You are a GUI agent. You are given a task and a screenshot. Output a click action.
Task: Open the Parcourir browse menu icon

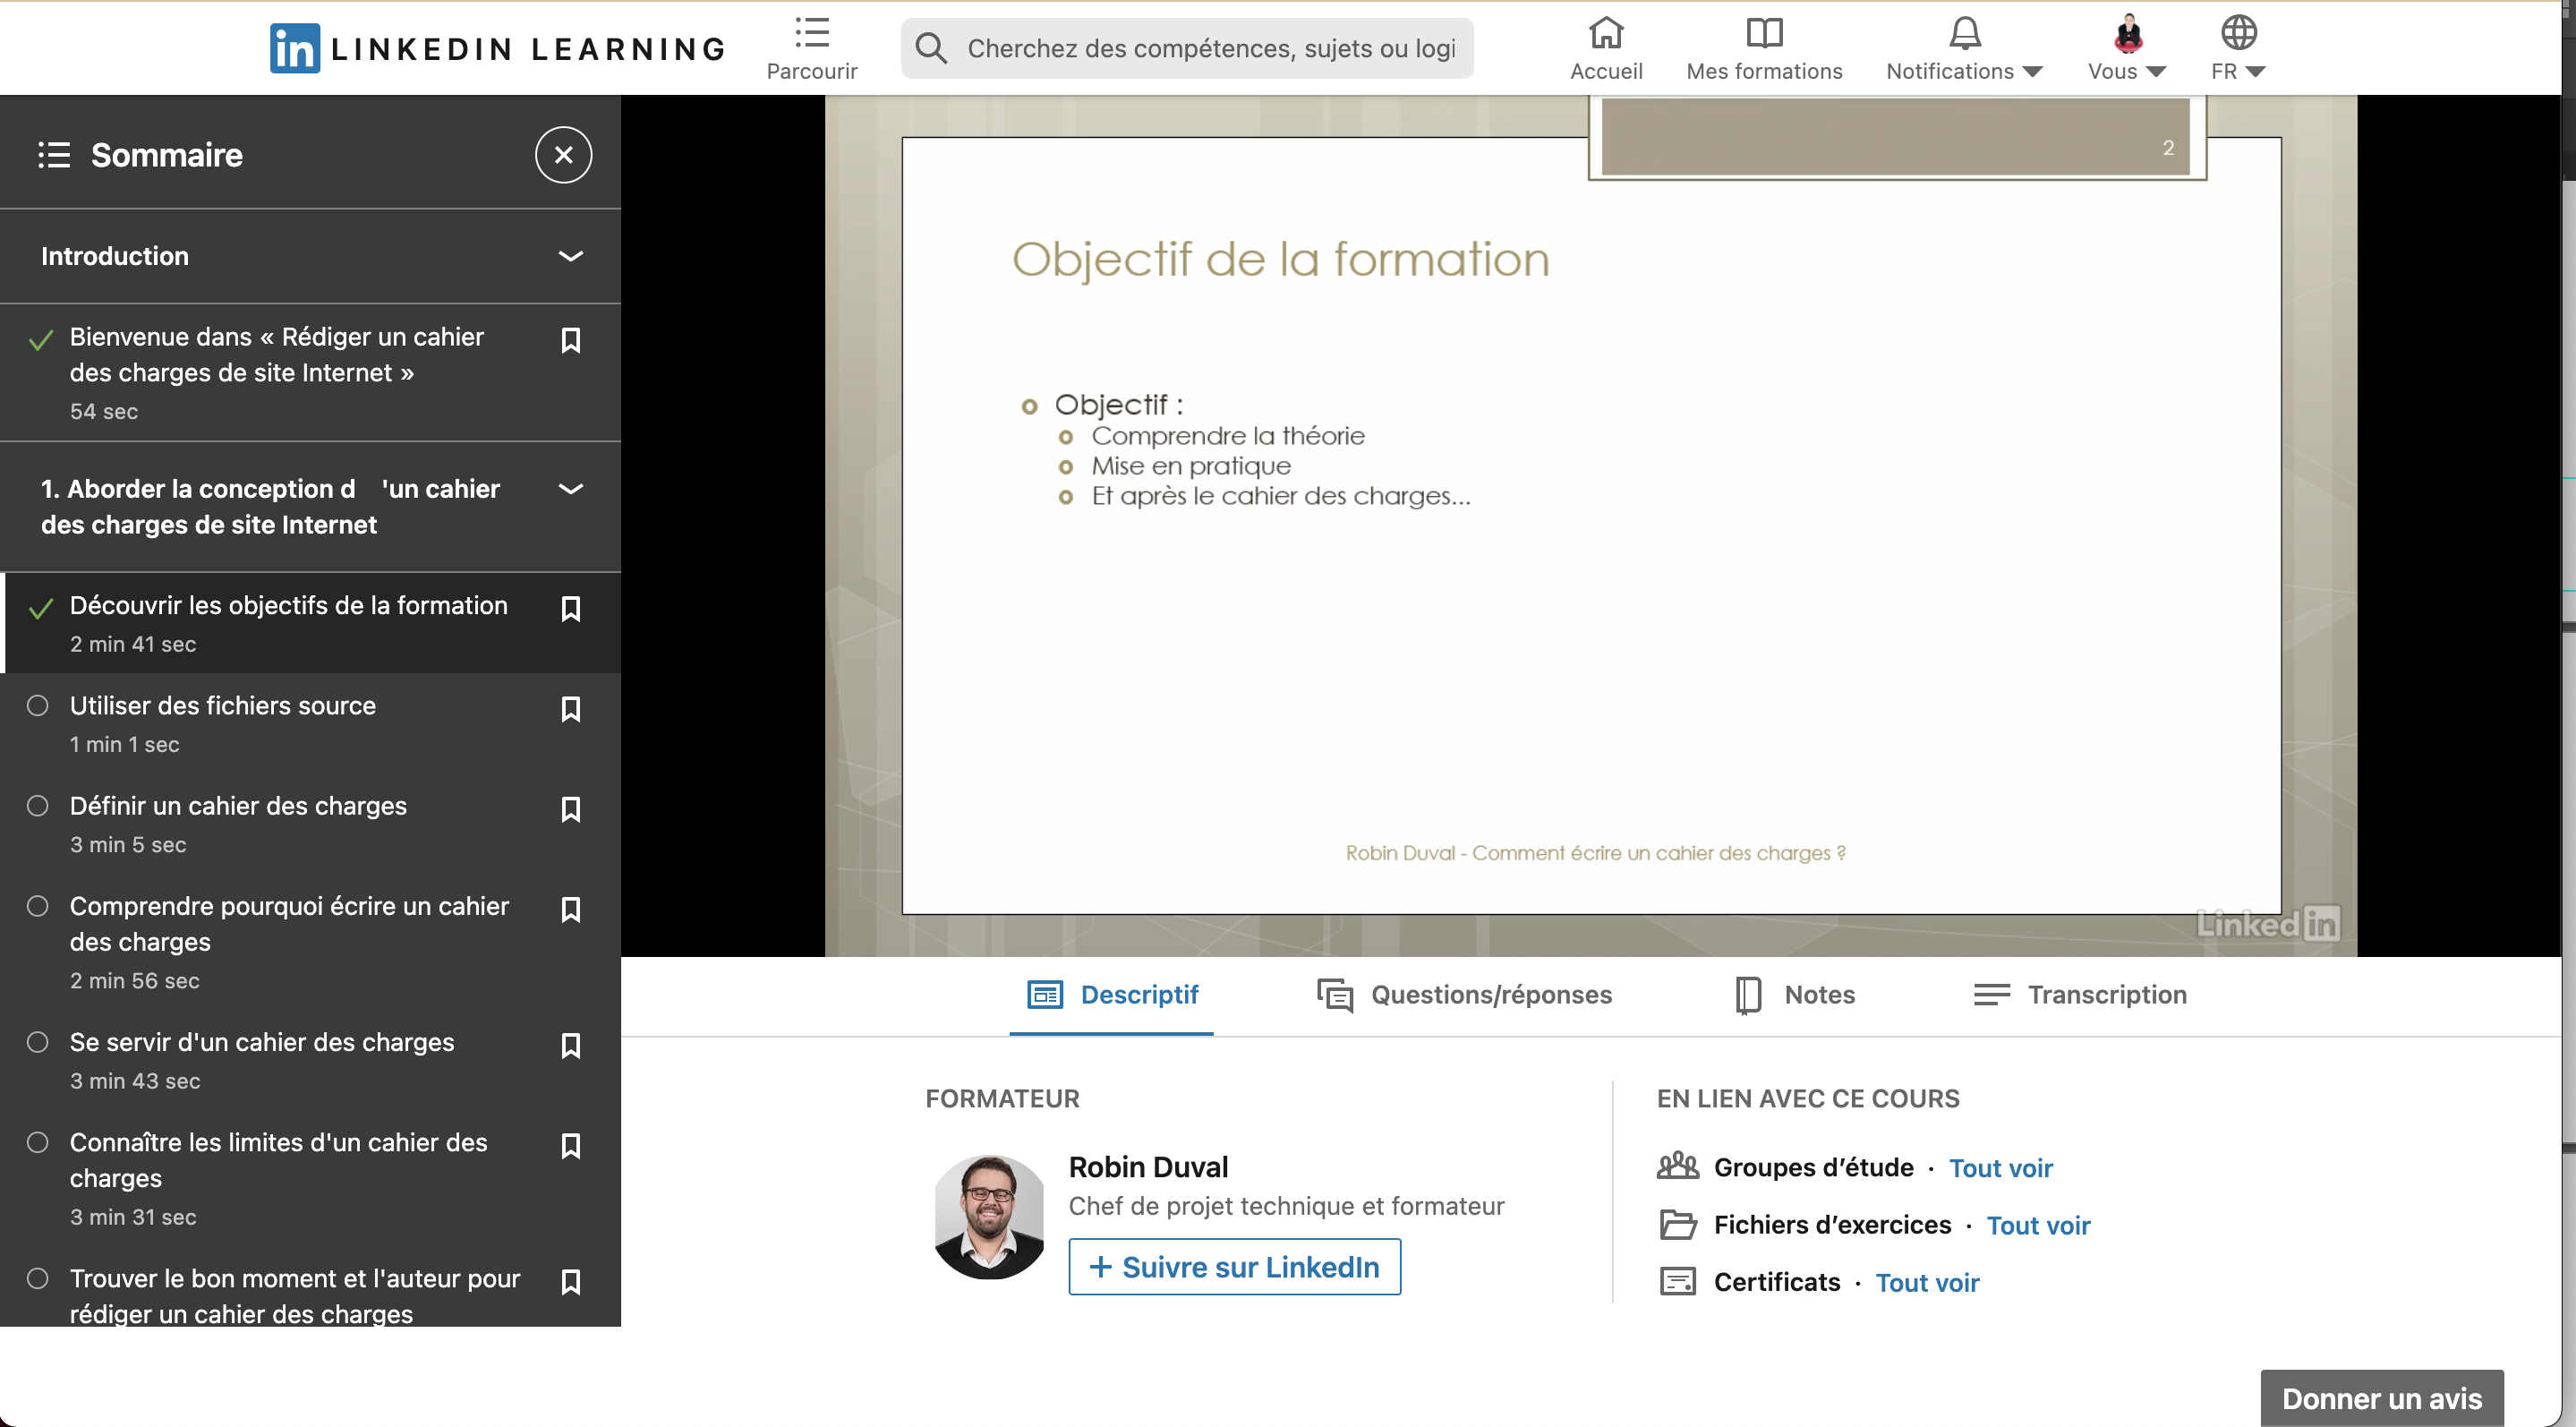click(811, 34)
